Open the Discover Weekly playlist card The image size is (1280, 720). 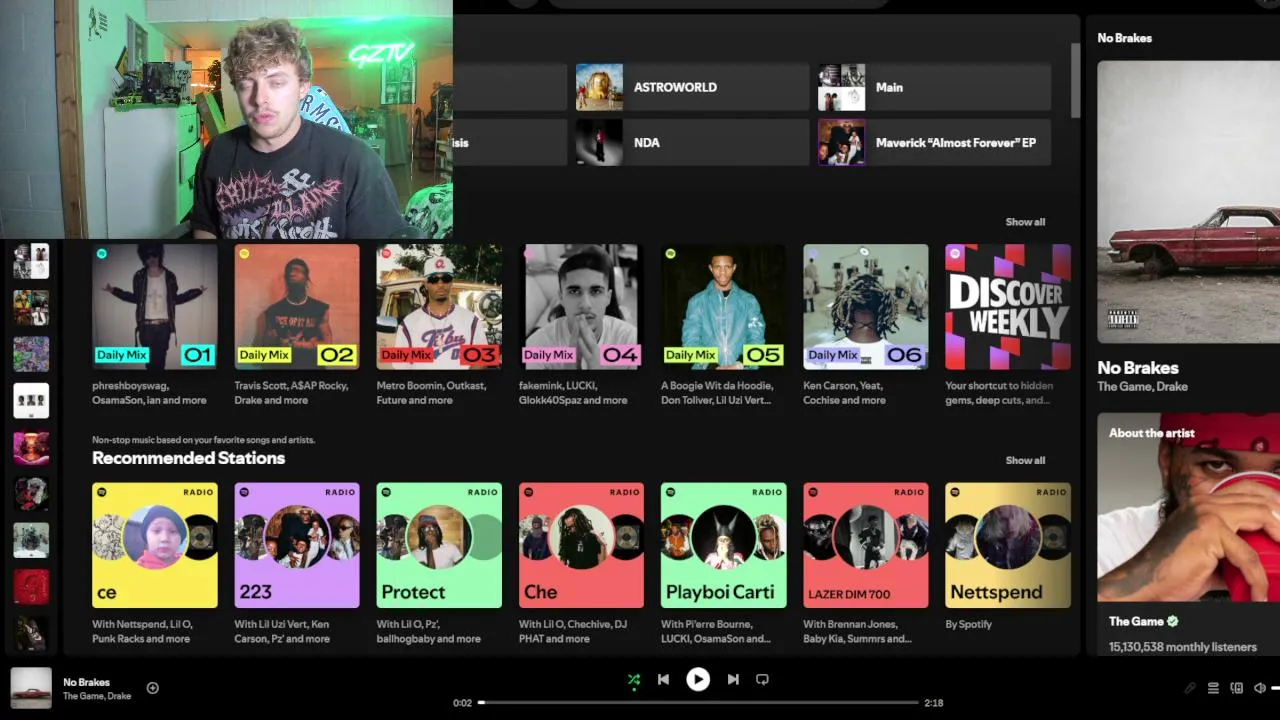[x=1008, y=326]
